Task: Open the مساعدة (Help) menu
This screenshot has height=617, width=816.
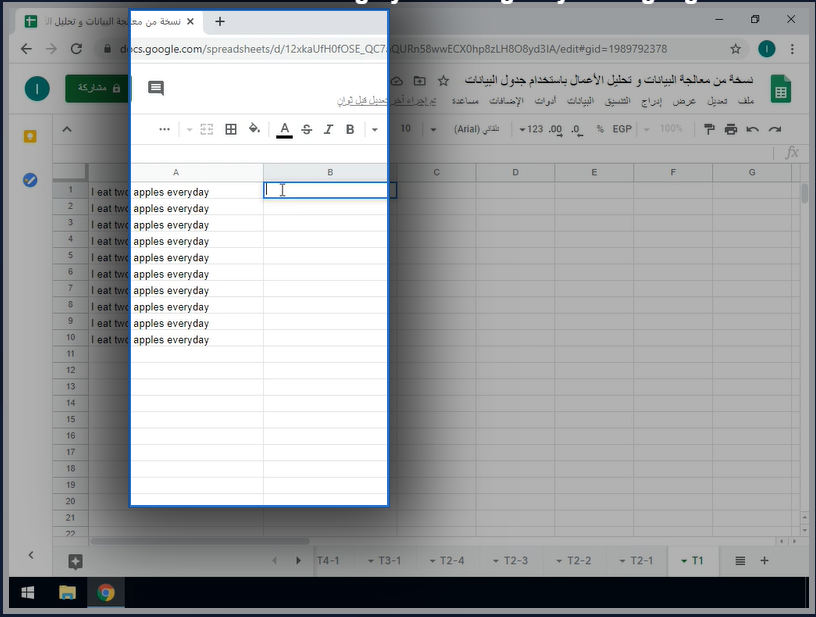Action: (465, 101)
